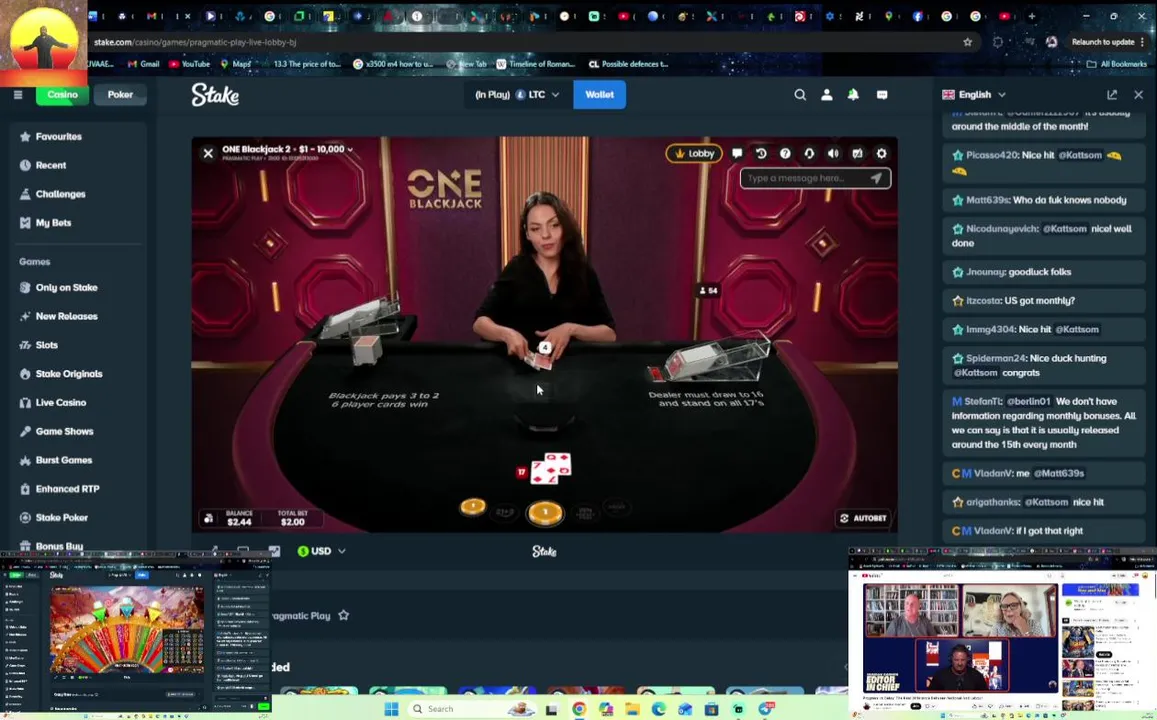Open the Stake wheel game thumbnail window
The image size is (1157, 720).
(136, 634)
